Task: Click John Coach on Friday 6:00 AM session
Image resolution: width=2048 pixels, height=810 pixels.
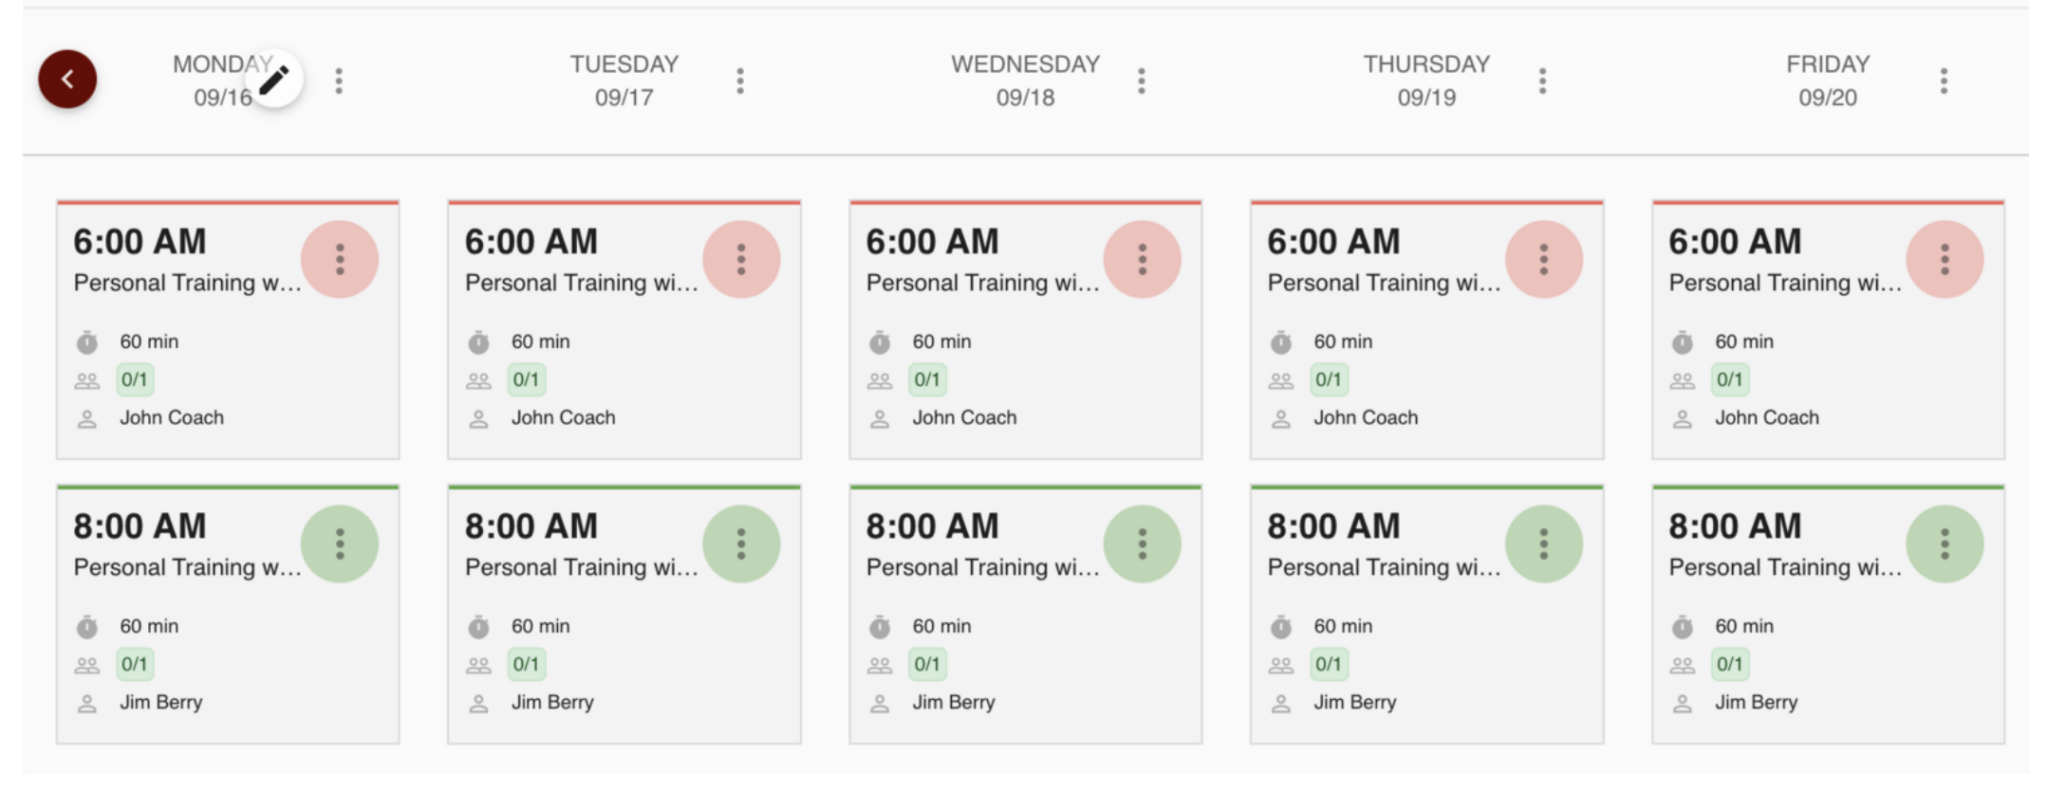Action: [x=1766, y=418]
